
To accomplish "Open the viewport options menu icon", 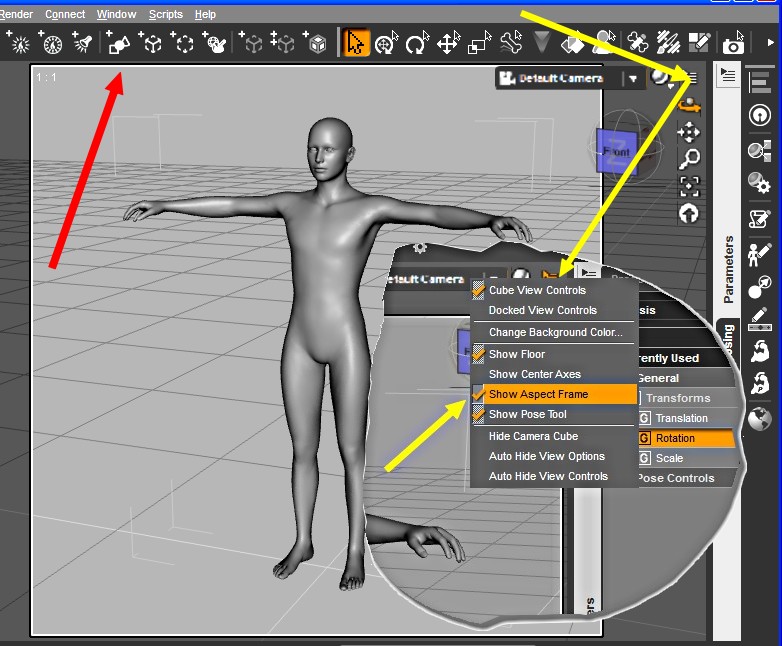I will point(692,78).
